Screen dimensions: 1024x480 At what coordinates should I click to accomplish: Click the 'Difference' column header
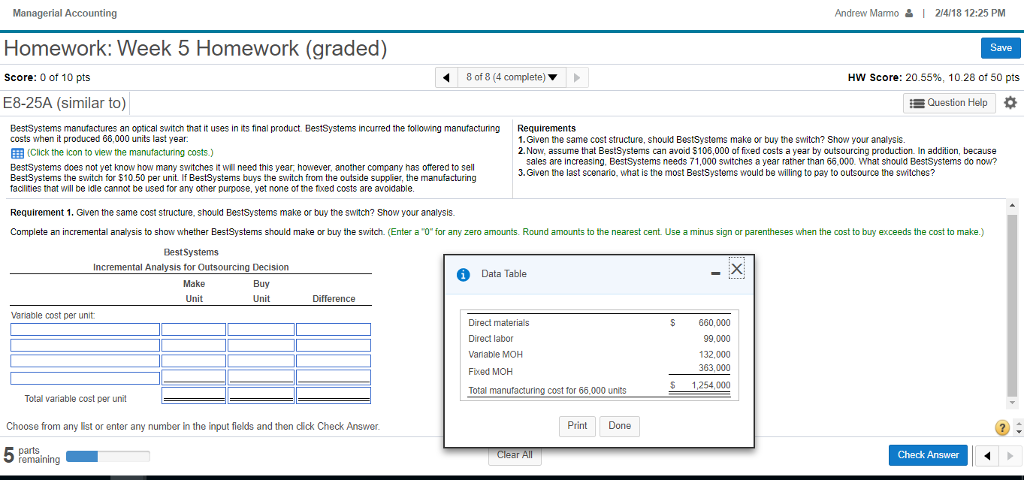click(x=334, y=298)
